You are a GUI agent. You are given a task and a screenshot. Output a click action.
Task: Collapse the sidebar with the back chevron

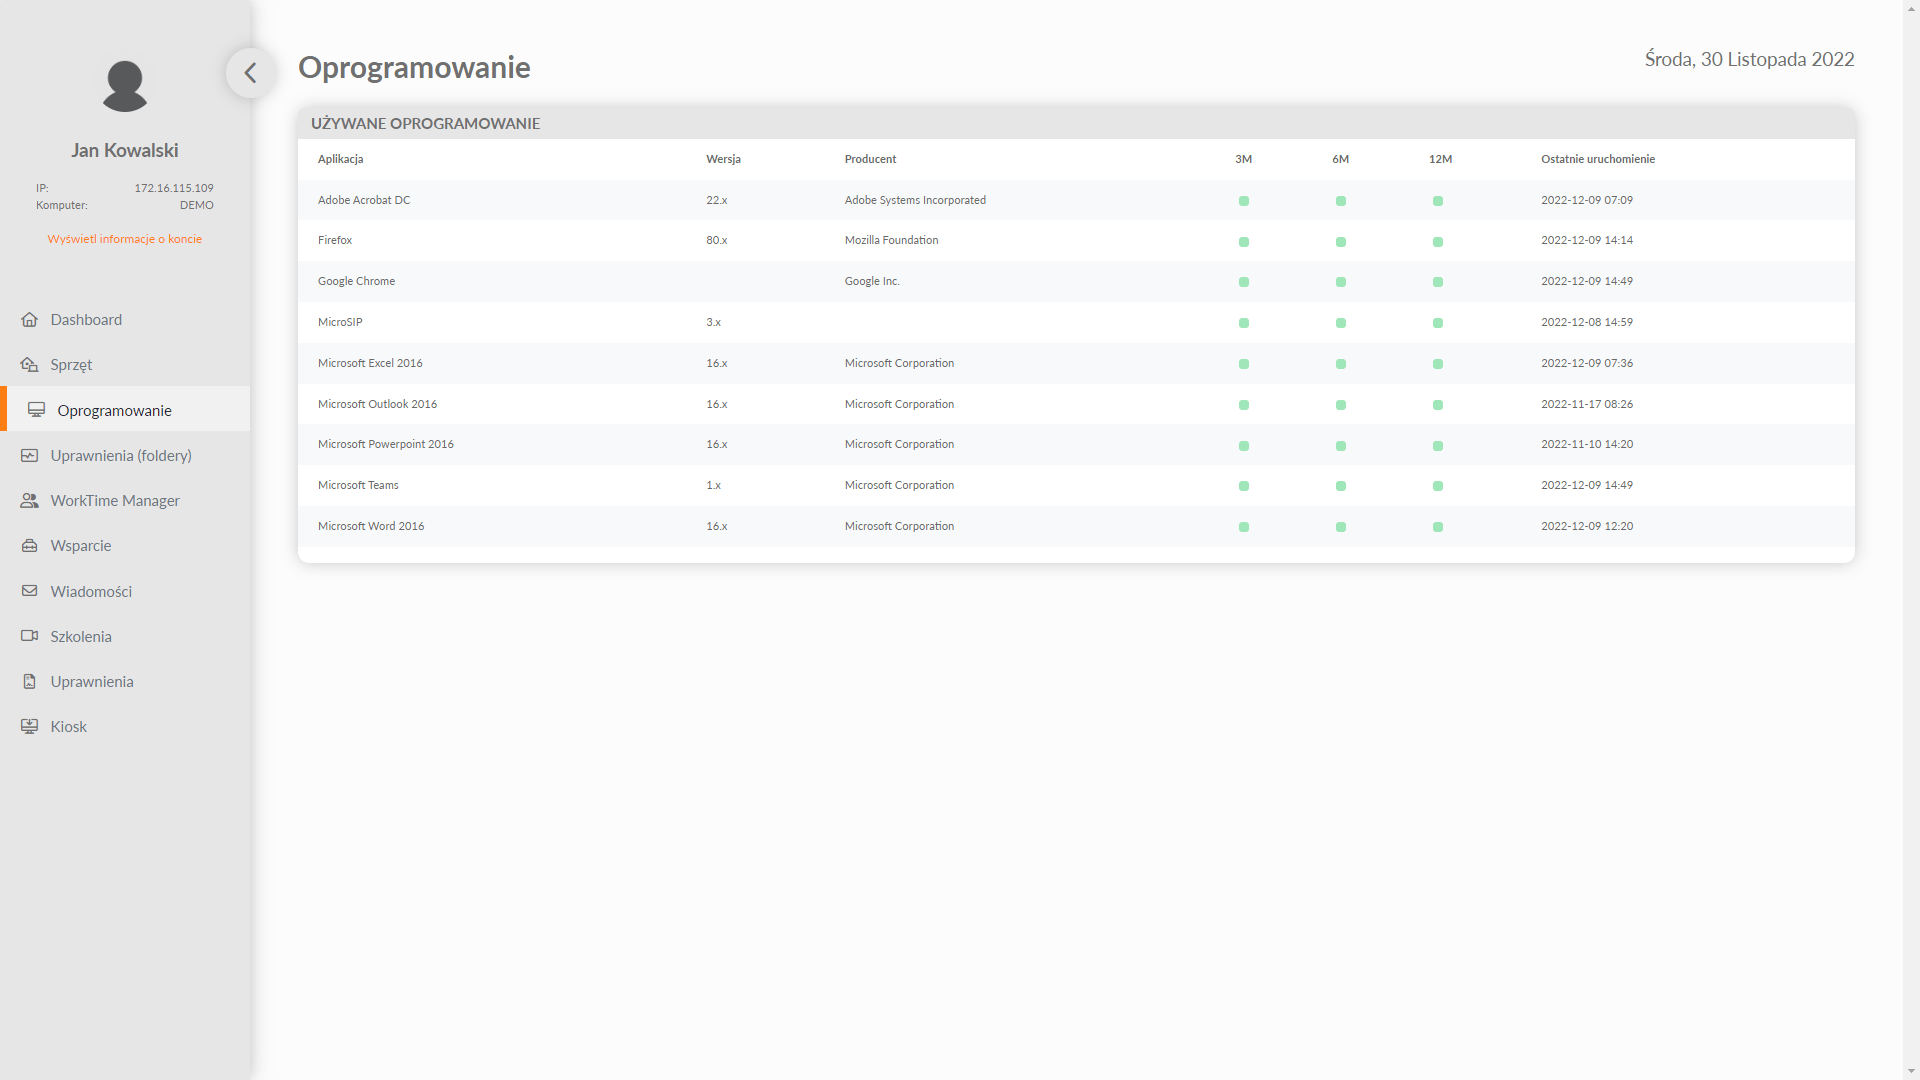[x=250, y=73]
